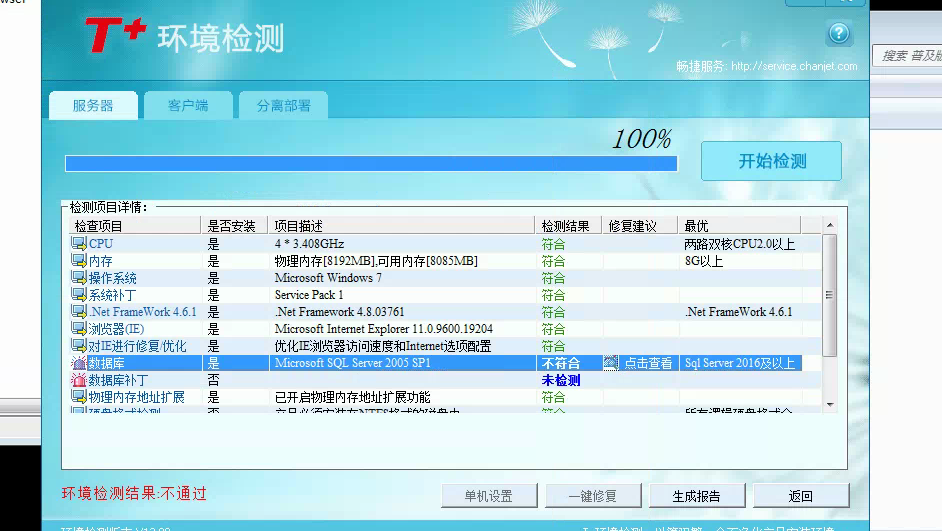Viewport: 942px width, 531px height.
Task: Click 点击查看 in the 数据库 row
Action: point(648,363)
